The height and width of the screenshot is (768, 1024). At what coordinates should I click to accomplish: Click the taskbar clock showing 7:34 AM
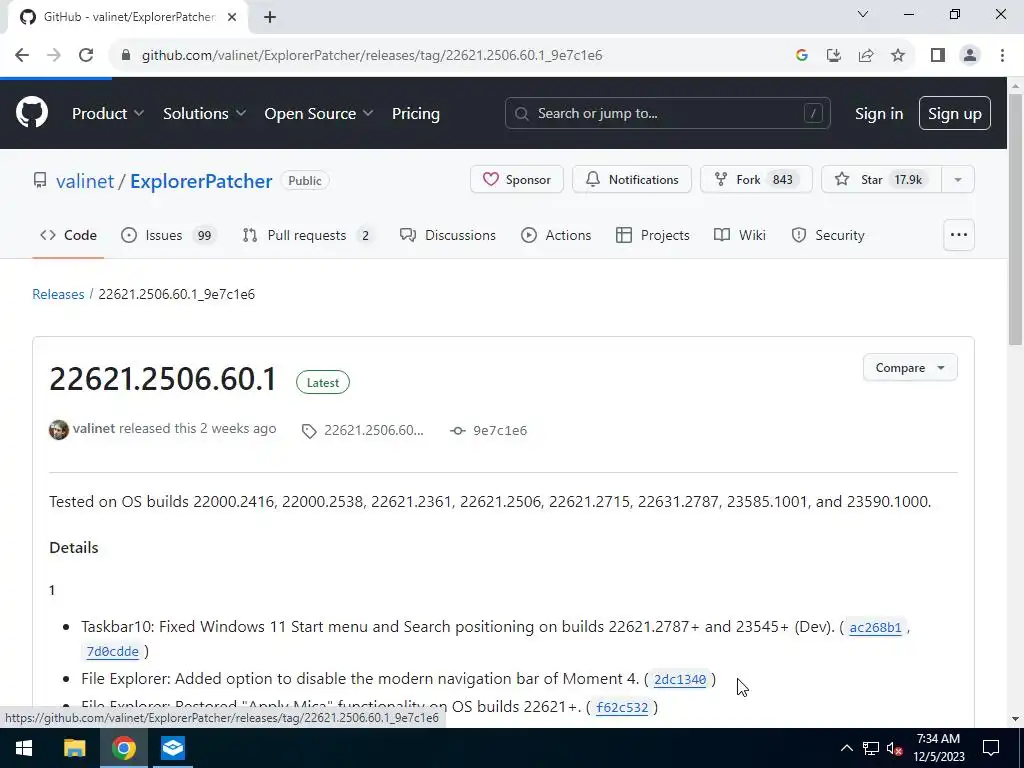(938, 748)
